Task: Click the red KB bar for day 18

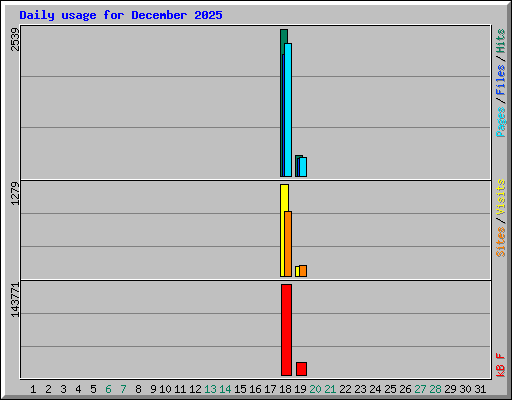Action: point(286,330)
